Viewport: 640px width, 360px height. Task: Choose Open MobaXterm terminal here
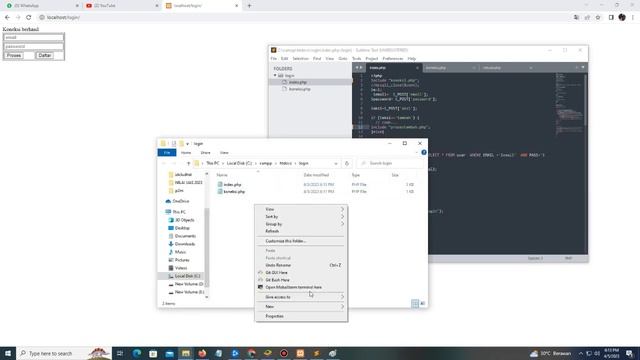[x=301, y=287]
